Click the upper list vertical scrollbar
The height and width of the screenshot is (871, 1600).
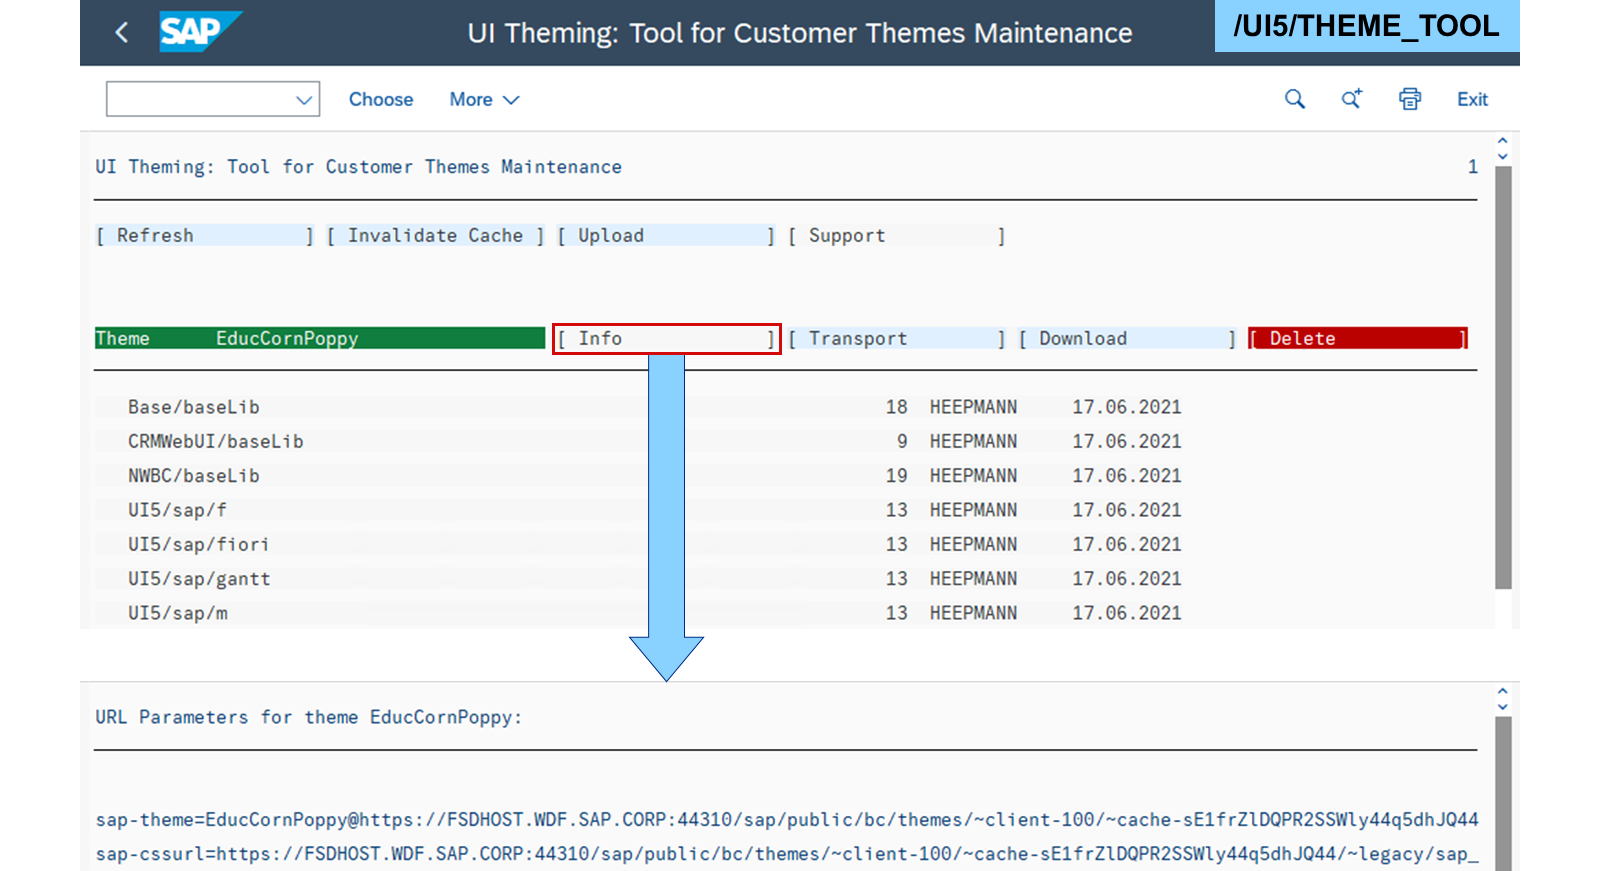1503,377
